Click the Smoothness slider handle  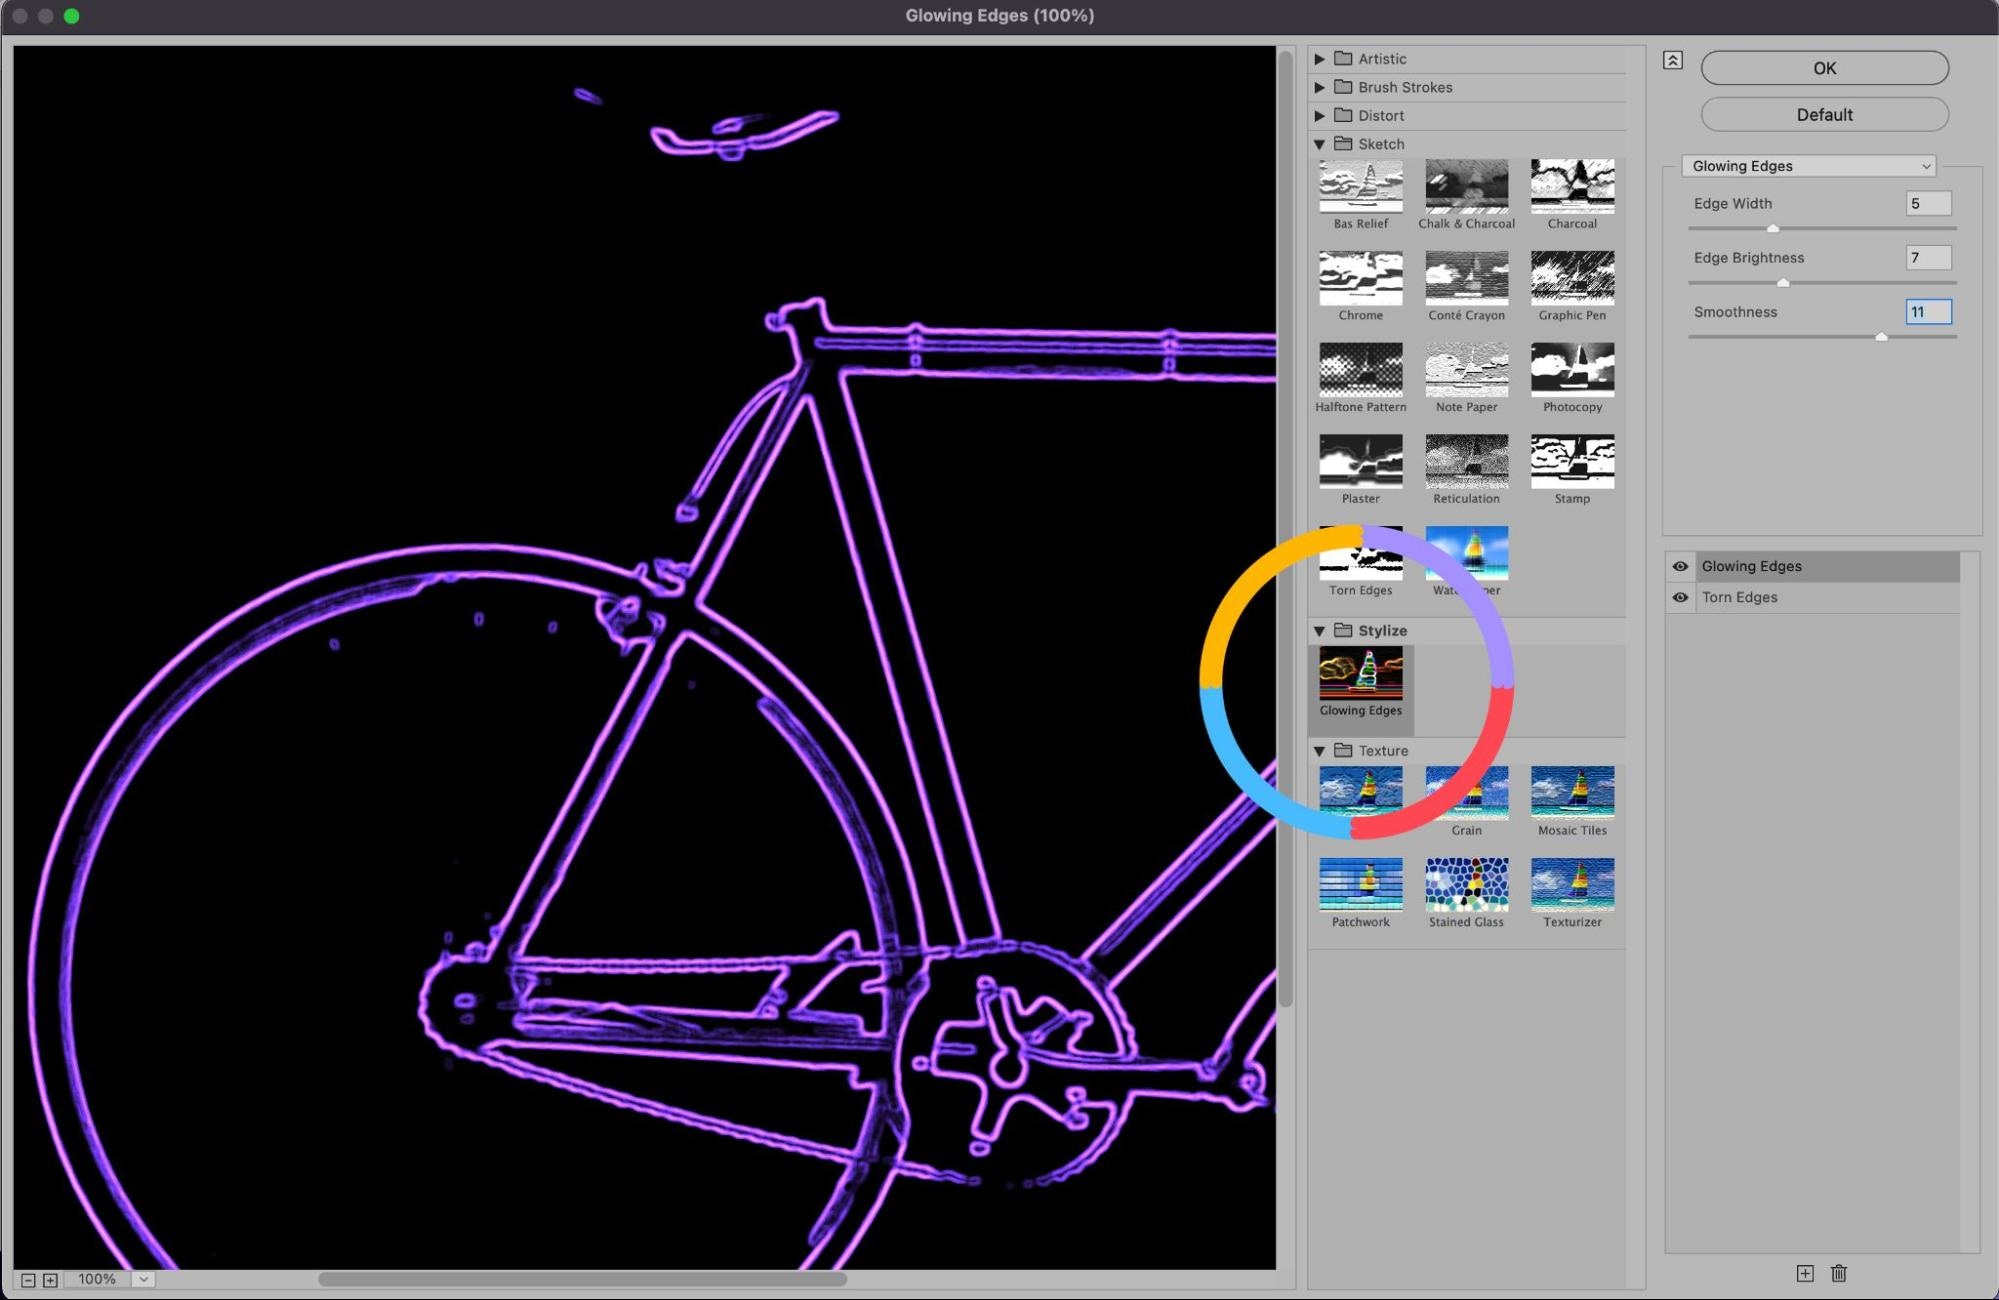coord(1881,337)
